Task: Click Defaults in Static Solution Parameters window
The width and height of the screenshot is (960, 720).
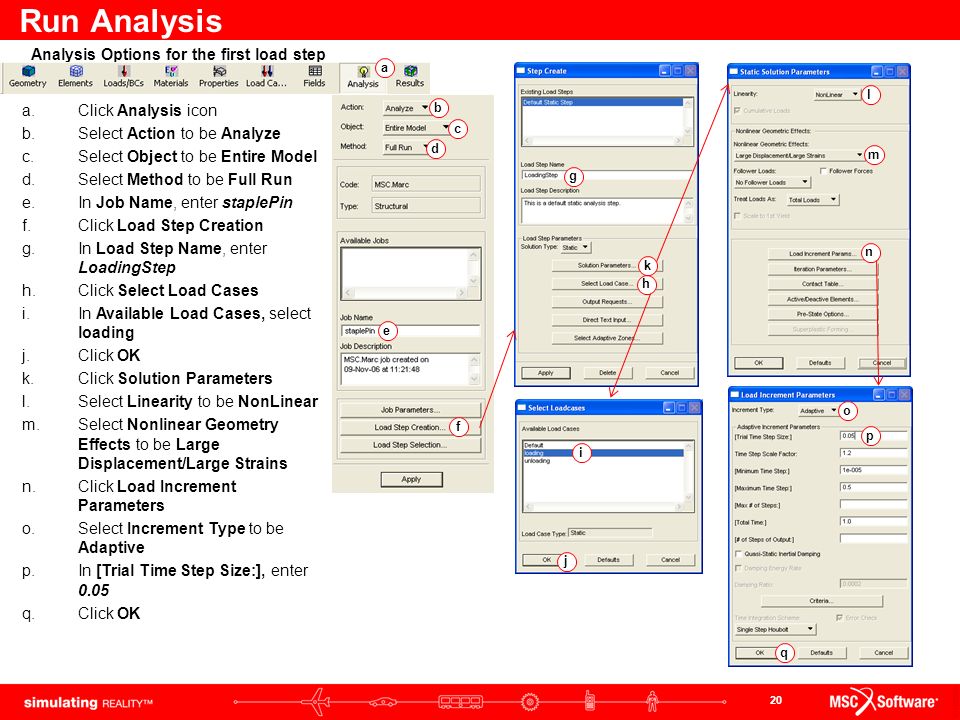Action: (820, 363)
